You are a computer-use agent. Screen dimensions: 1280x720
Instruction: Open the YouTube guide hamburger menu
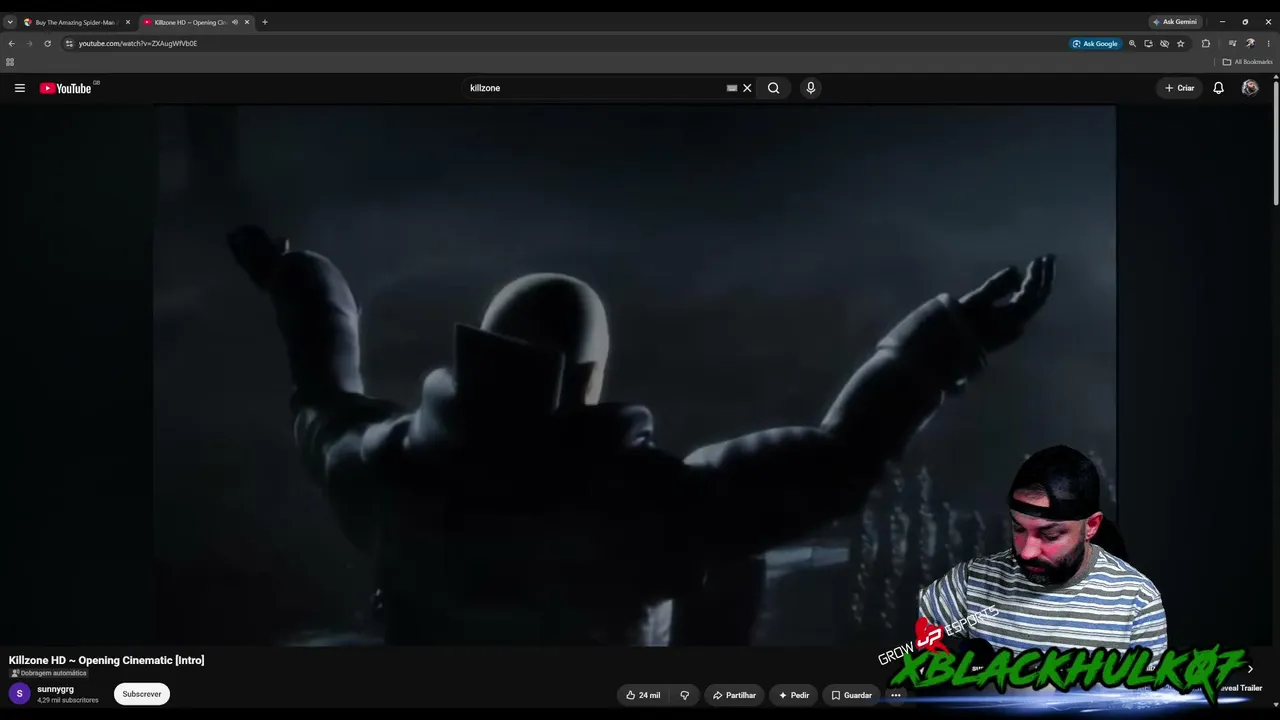pyautogui.click(x=19, y=88)
